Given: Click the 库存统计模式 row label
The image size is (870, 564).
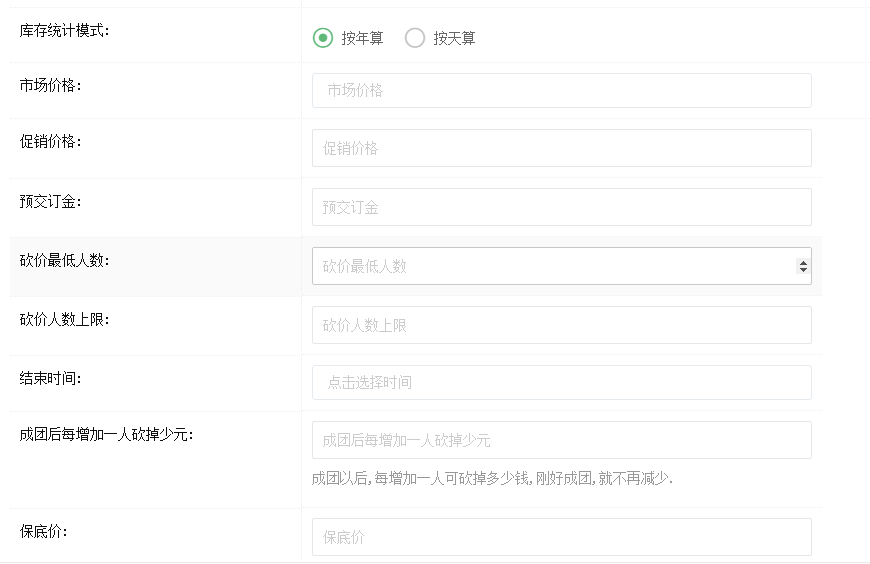Looking at the screenshot, I should click(64, 30).
